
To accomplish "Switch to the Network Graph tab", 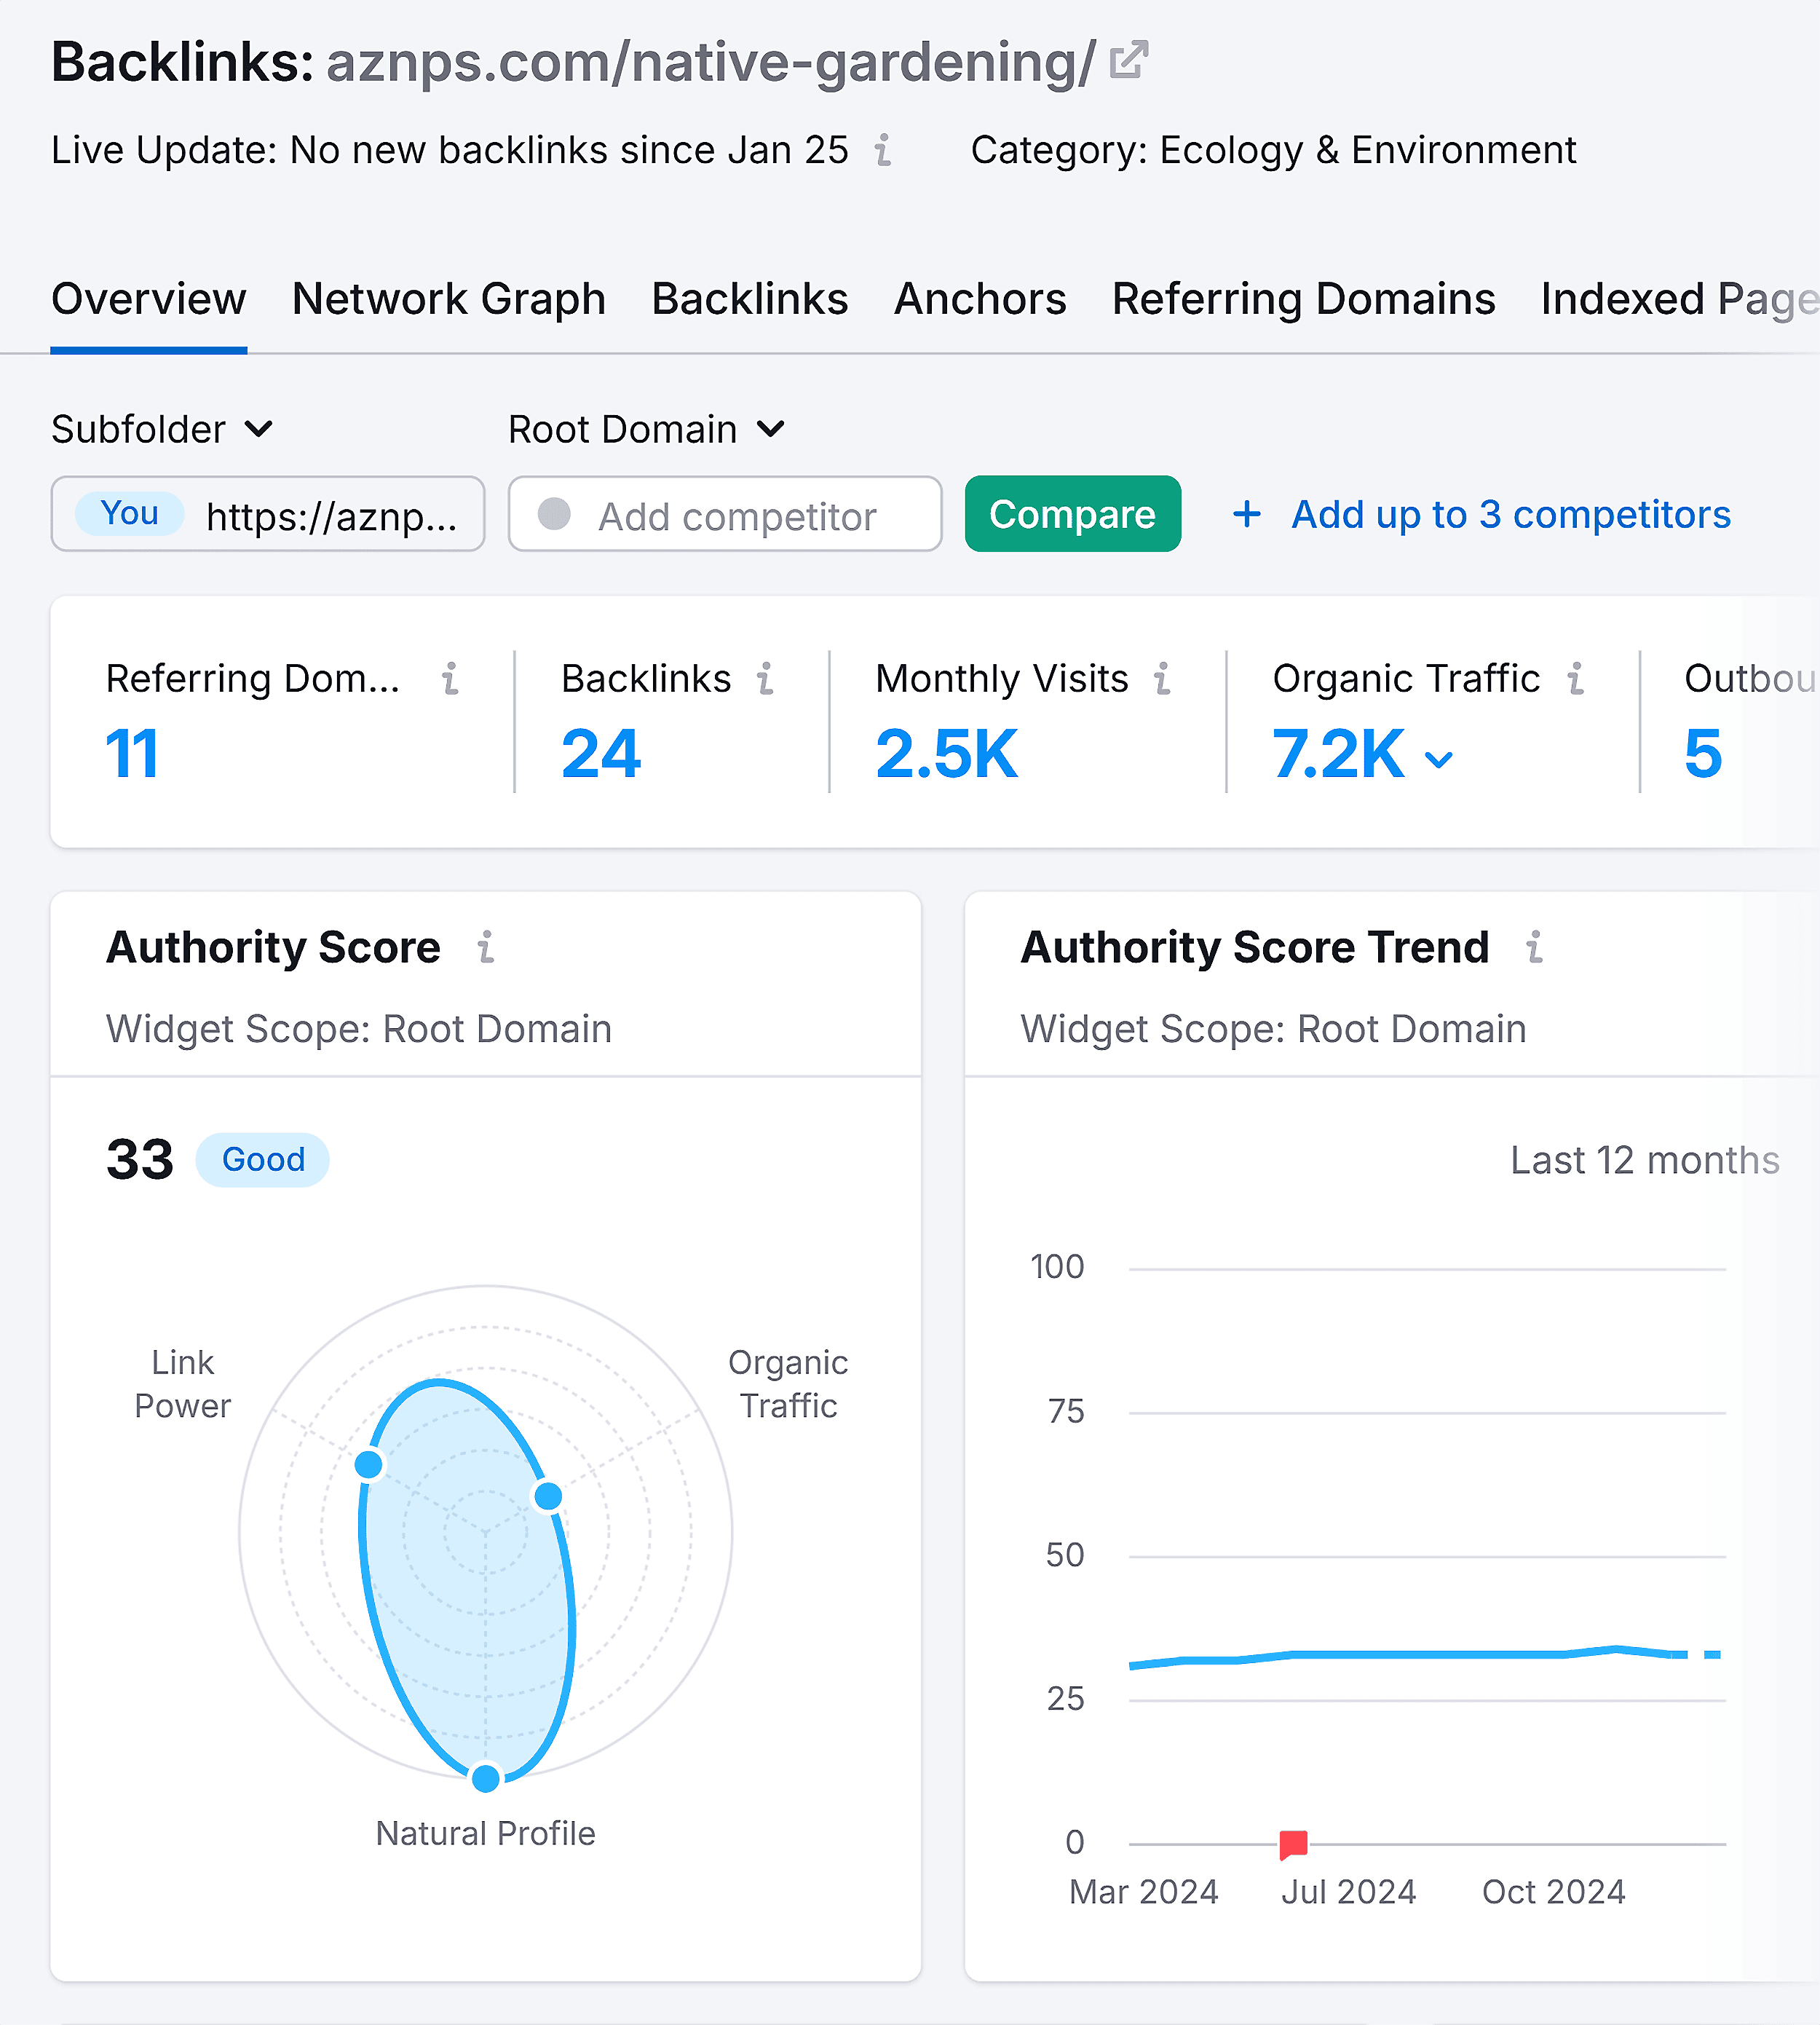I will click(448, 298).
